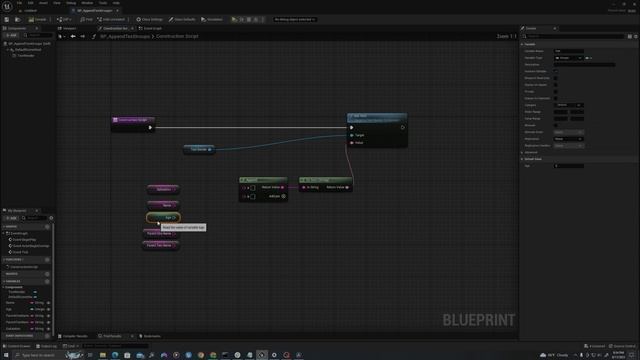Viewport: 640px width, 360px height.
Task: Select the Event Tick graph entry
Action: 20,252
